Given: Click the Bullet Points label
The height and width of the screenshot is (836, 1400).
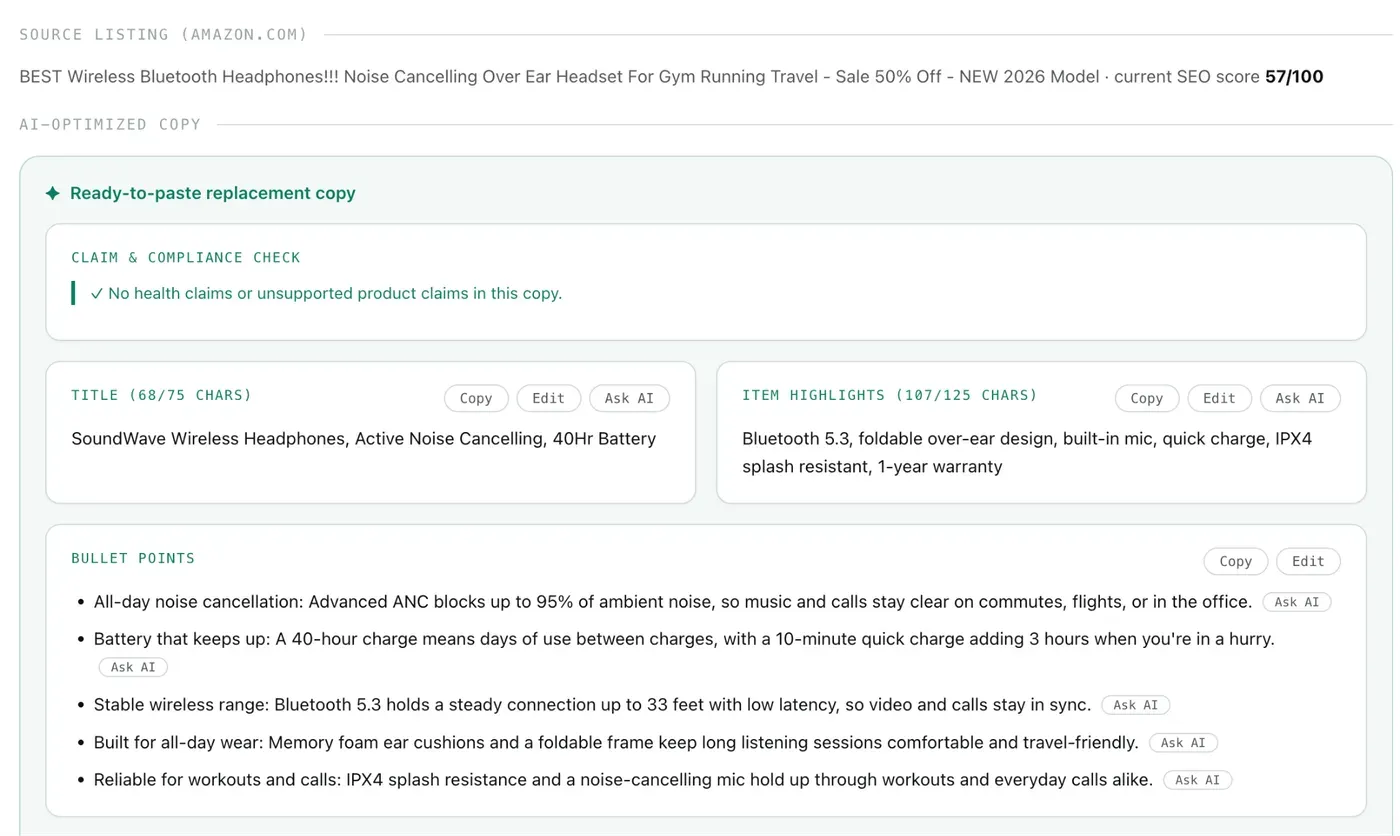Looking at the screenshot, I should (133, 558).
